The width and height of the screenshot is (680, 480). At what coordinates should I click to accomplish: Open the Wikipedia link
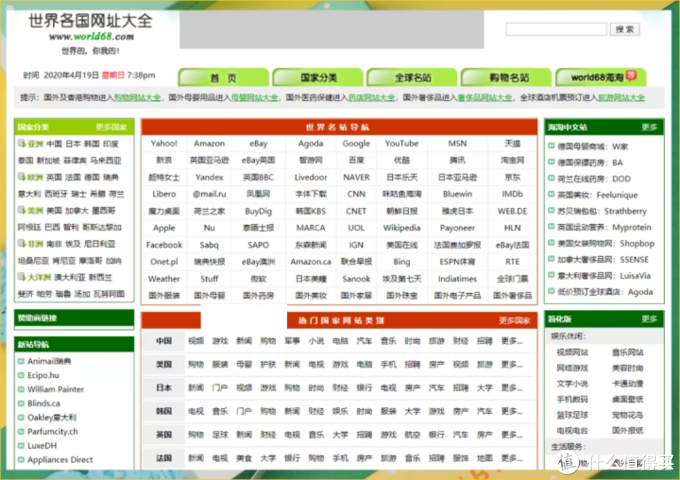402,228
